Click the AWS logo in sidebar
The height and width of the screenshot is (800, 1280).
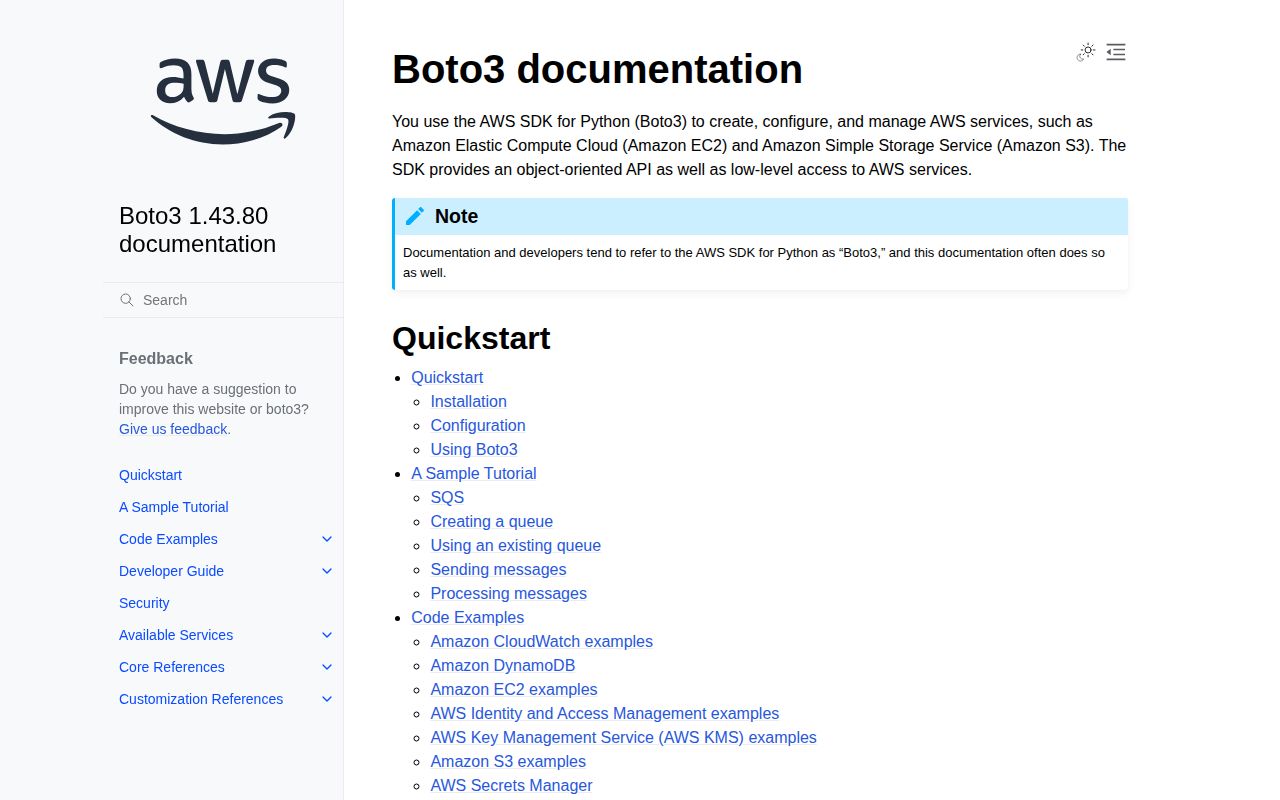click(x=223, y=100)
